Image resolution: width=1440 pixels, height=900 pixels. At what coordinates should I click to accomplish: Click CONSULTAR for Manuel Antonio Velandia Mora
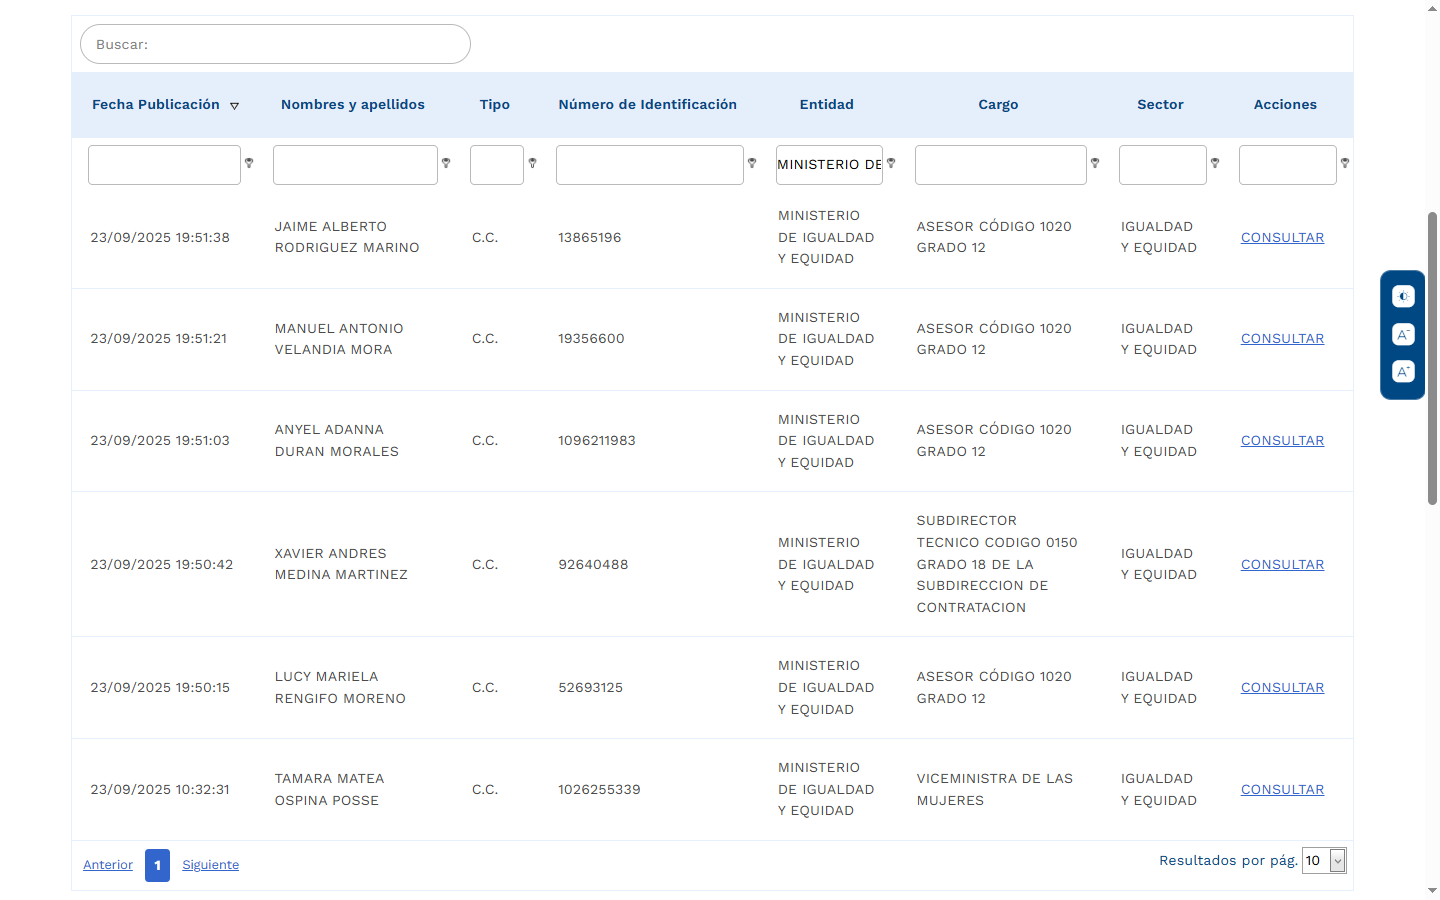pos(1282,338)
